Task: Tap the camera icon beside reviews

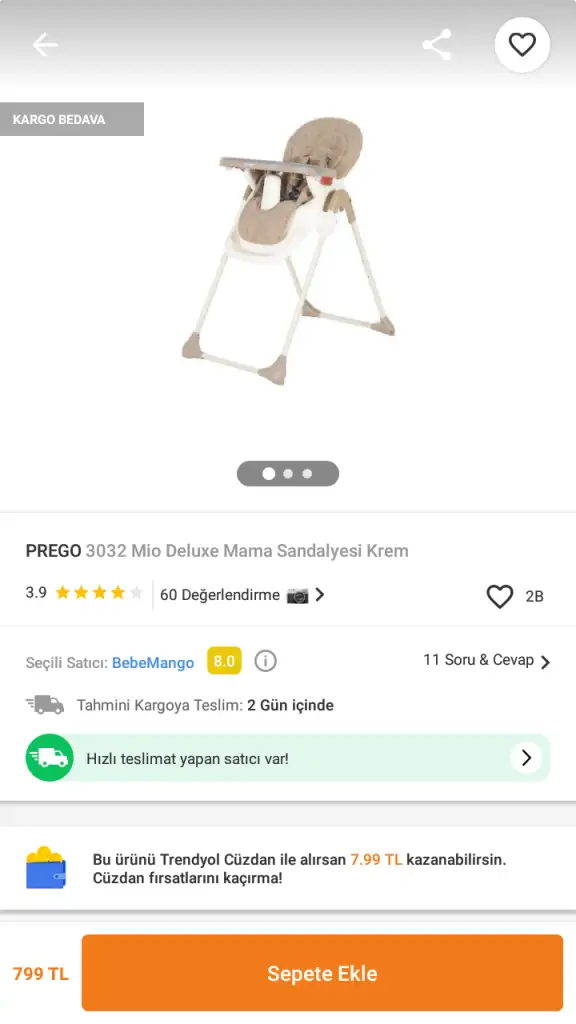Action: point(297,596)
